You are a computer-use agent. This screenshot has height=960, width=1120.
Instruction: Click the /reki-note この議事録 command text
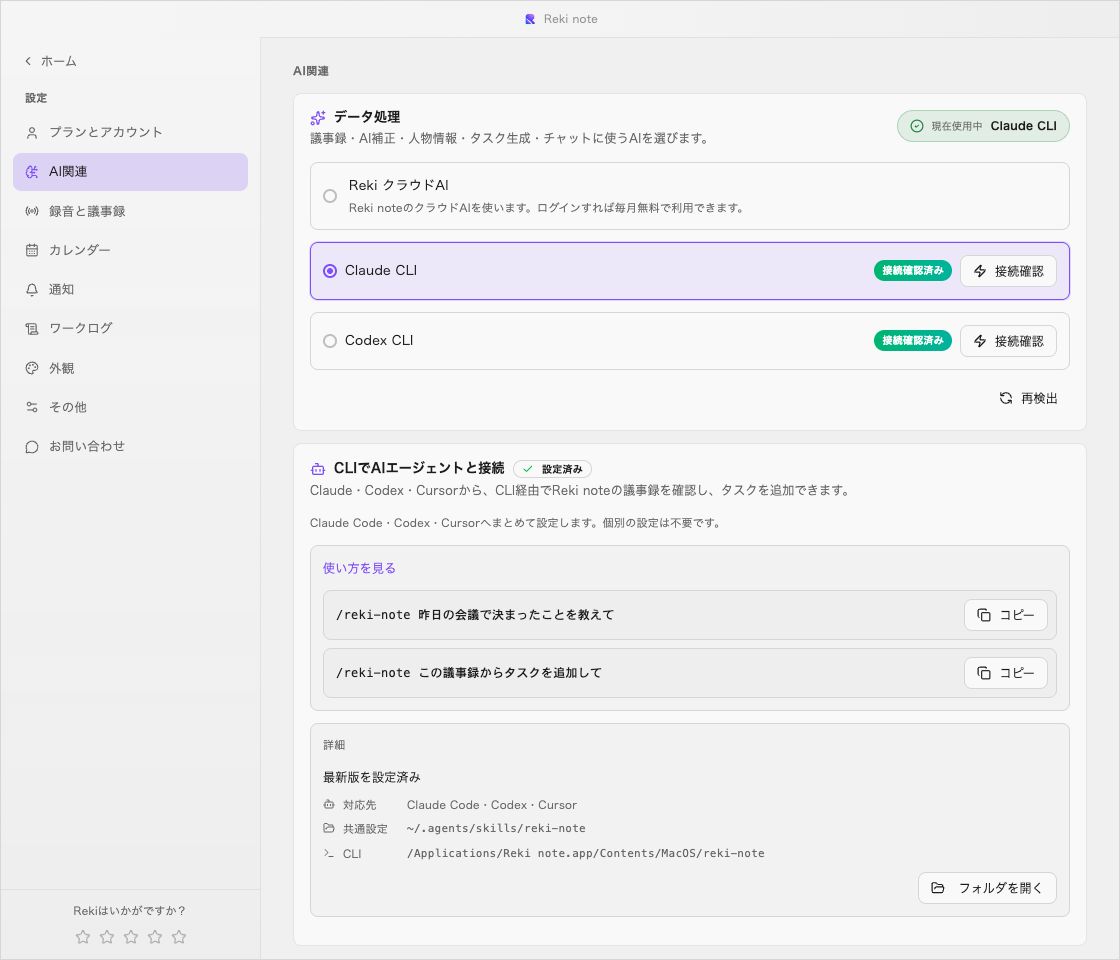[469, 673]
